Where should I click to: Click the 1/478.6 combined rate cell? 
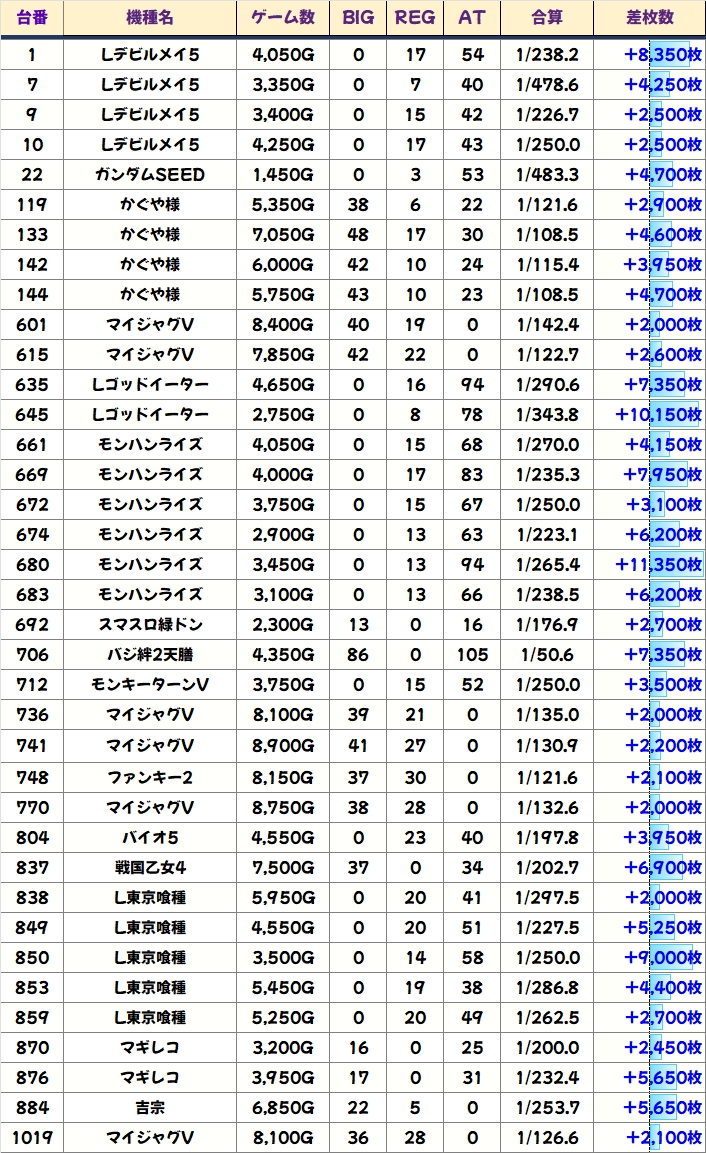(547, 85)
